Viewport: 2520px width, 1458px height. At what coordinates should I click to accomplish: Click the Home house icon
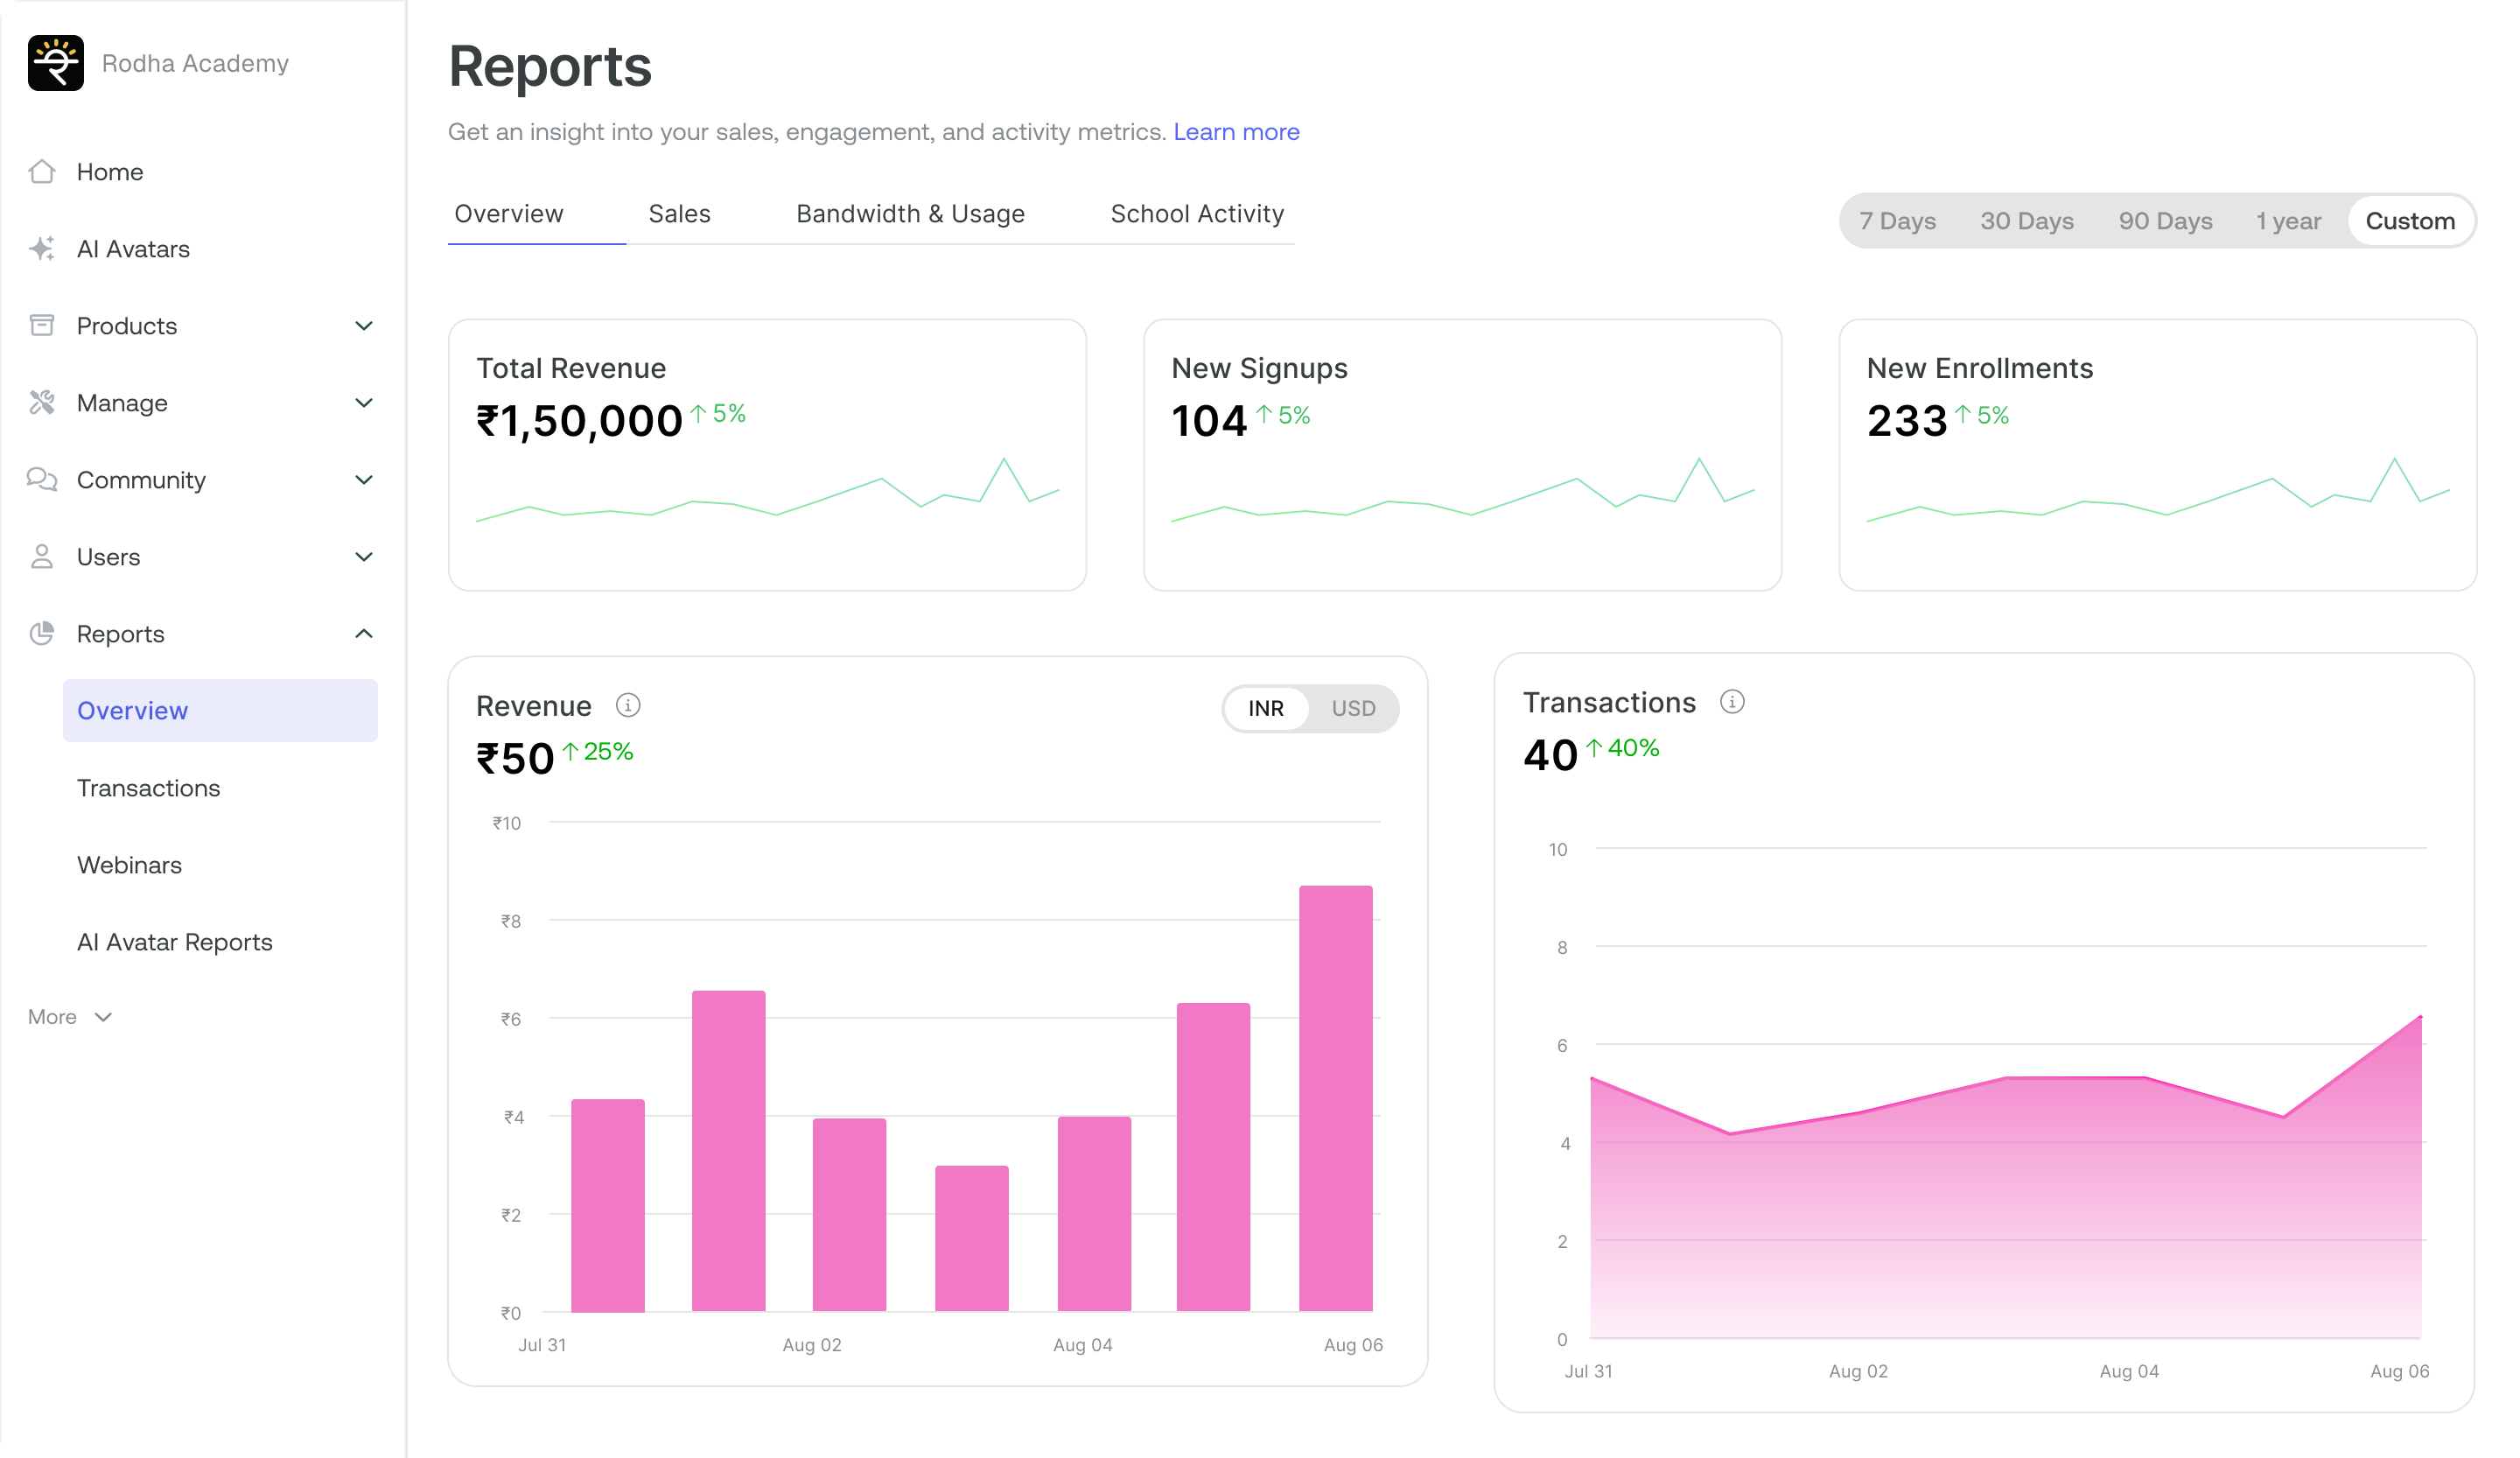pos(42,172)
